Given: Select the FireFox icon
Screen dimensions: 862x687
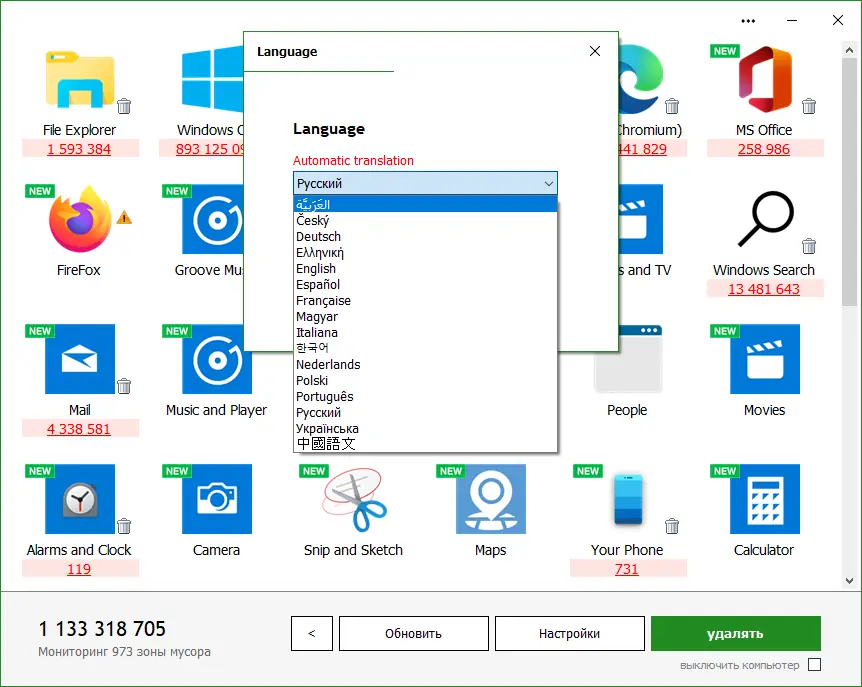Looking at the screenshot, I should [80, 219].
